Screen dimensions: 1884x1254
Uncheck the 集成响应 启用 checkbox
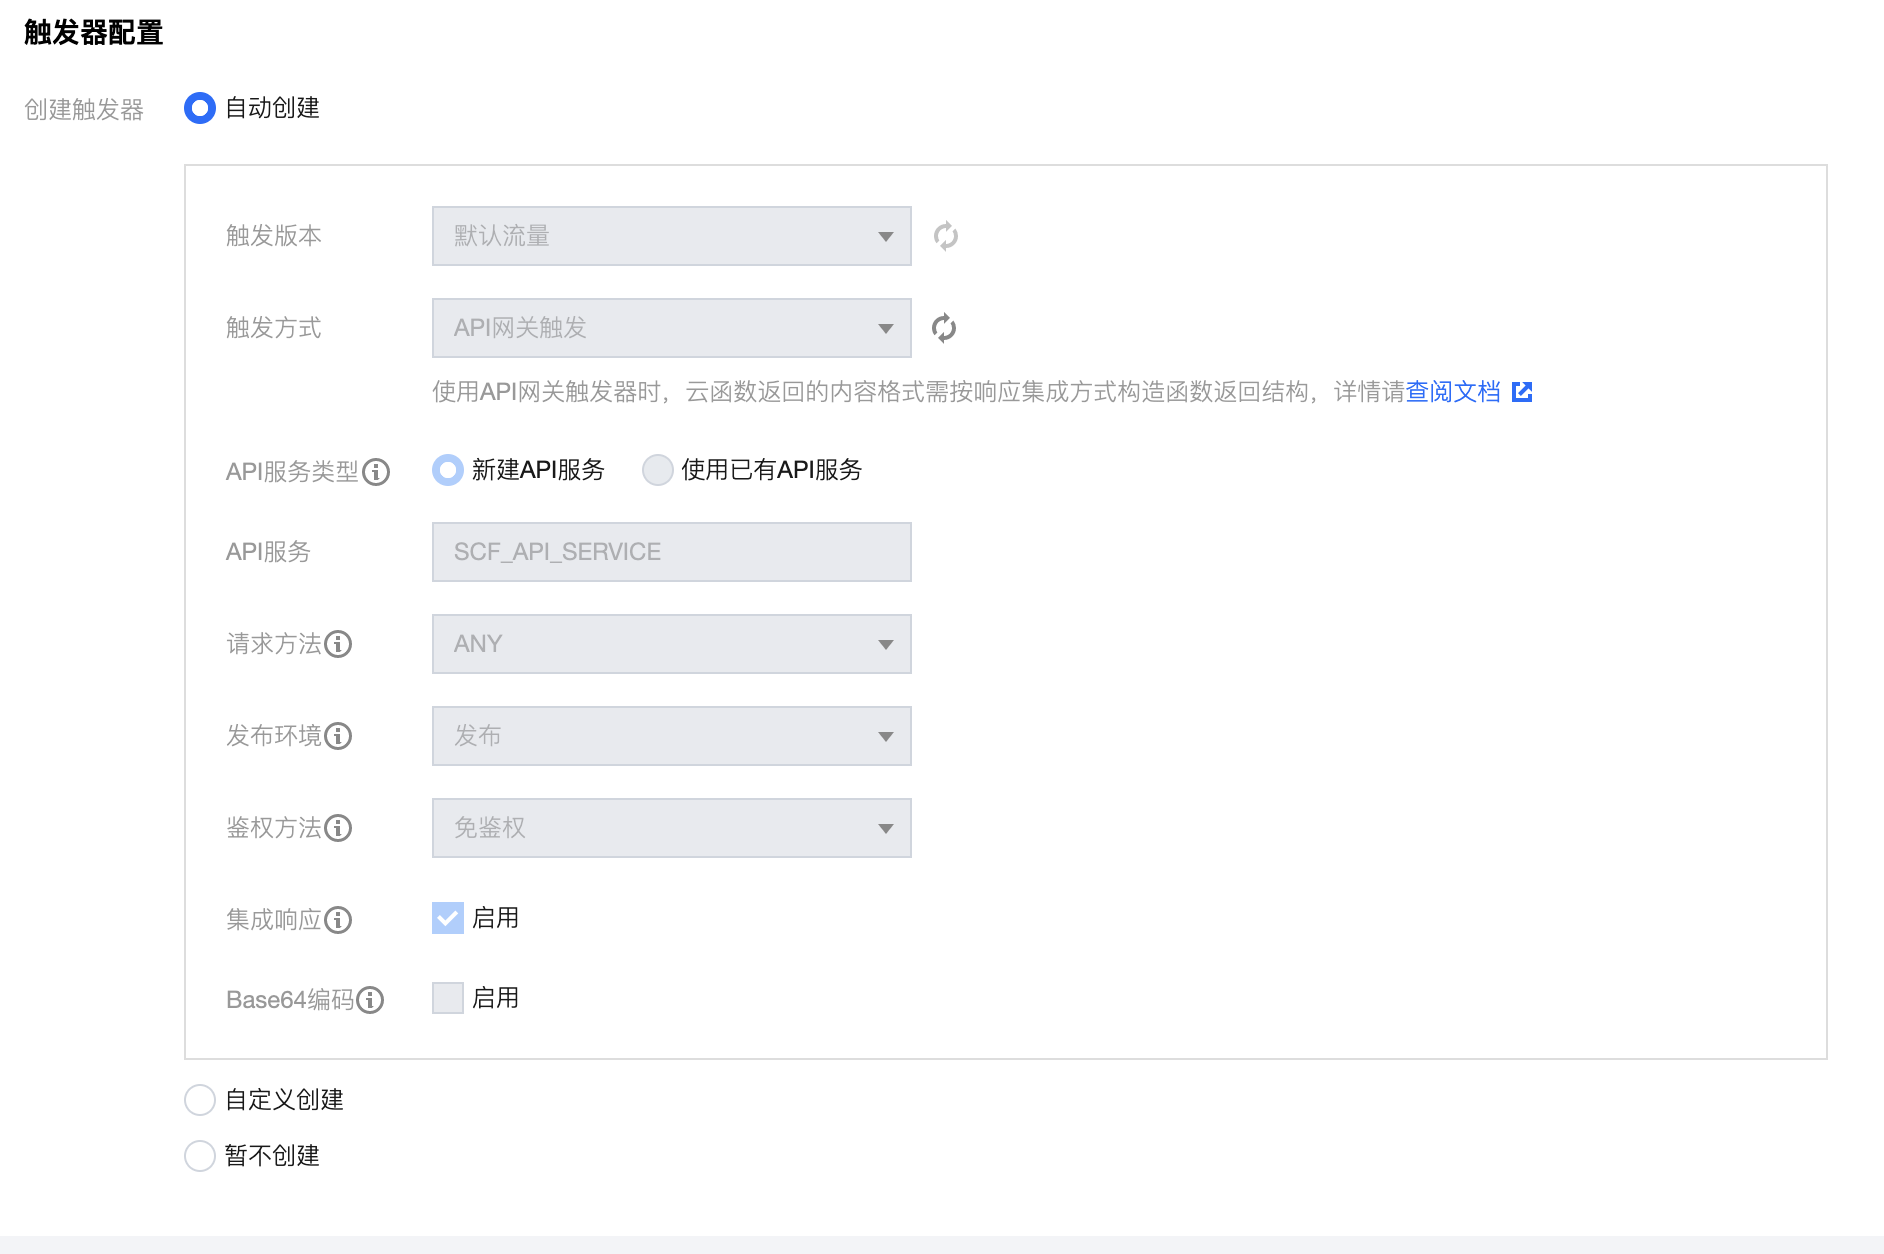(x=447, y=918)
